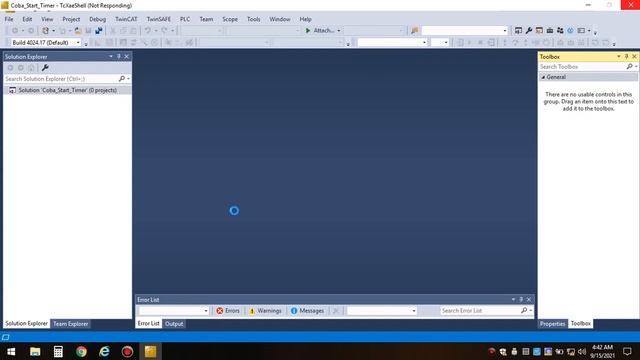Switch to the Properties tab

(552, 324)
